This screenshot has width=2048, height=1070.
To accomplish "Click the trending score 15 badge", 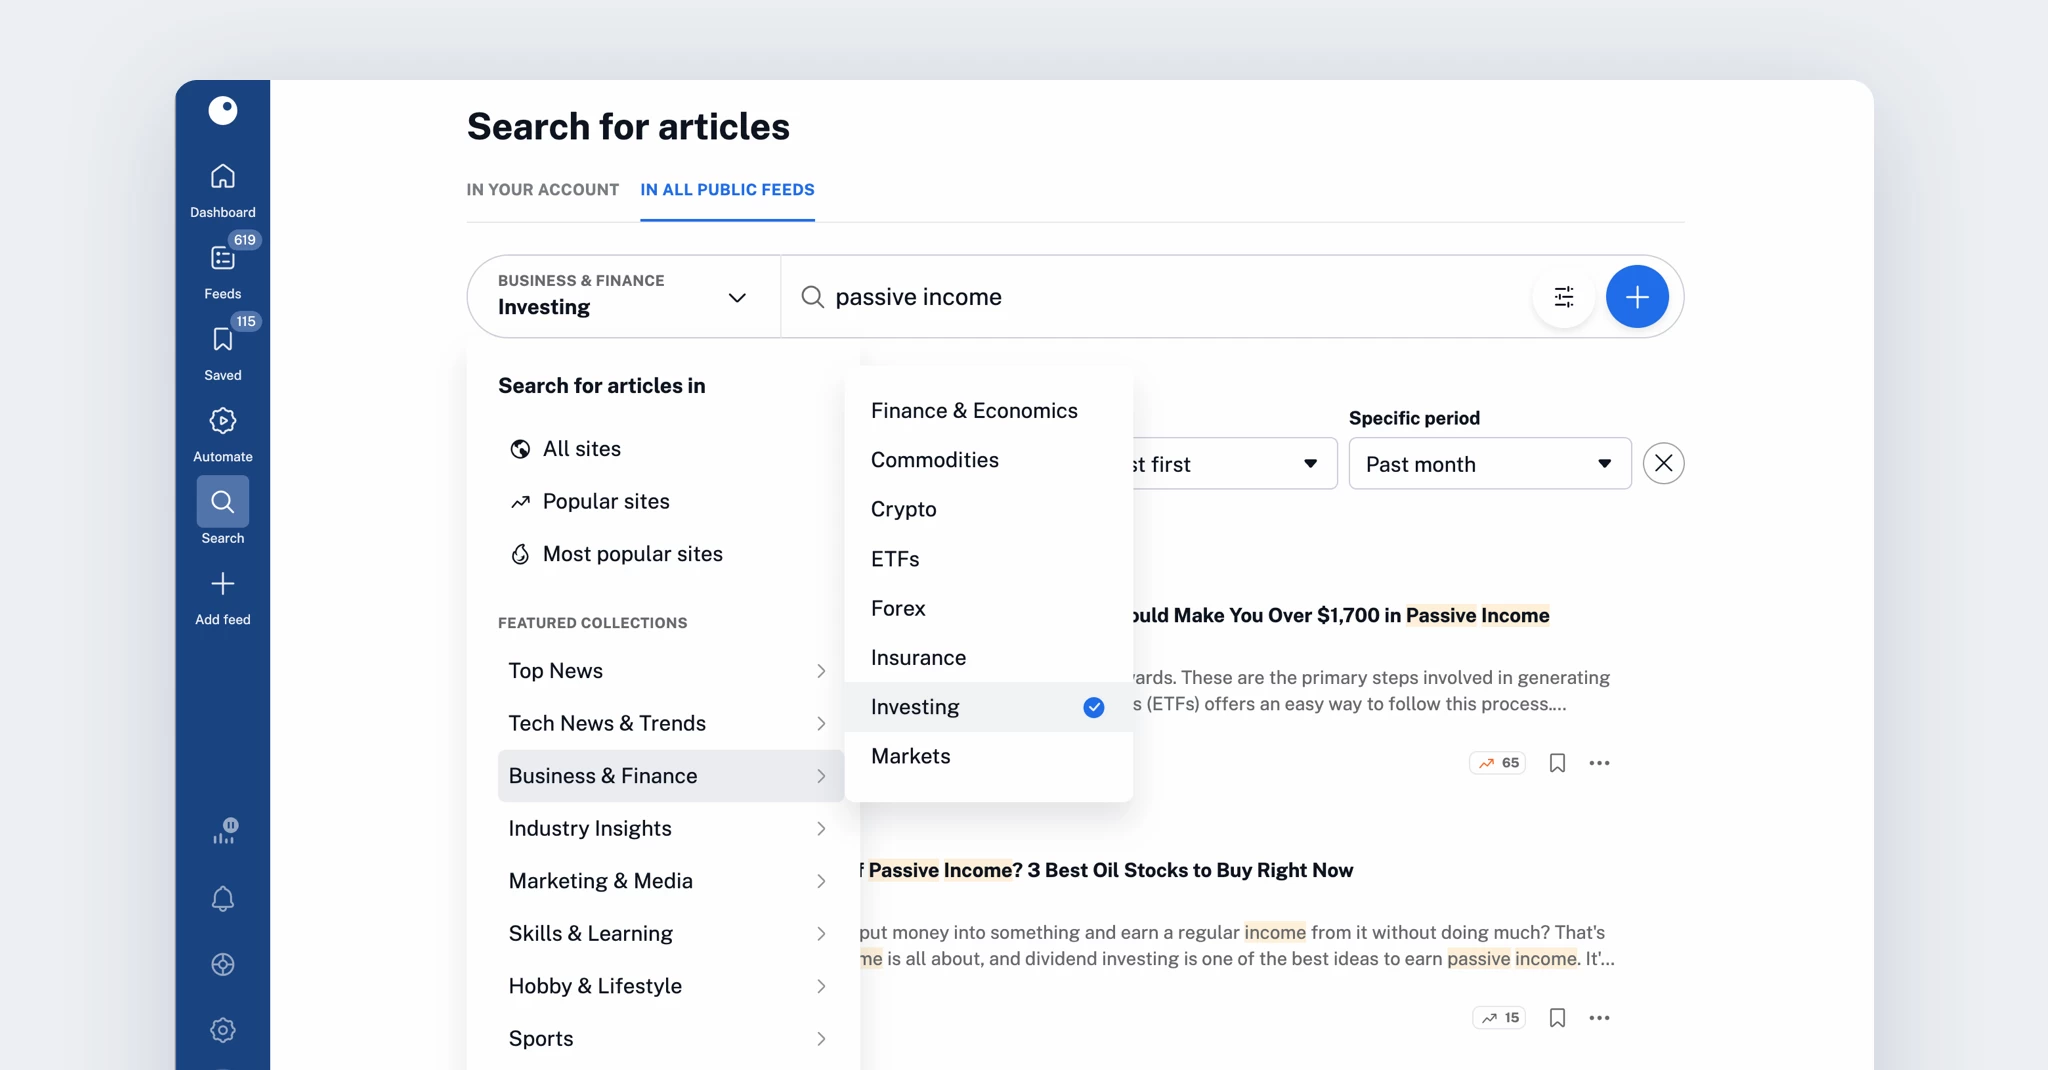I will [x=1499, y=1018].
